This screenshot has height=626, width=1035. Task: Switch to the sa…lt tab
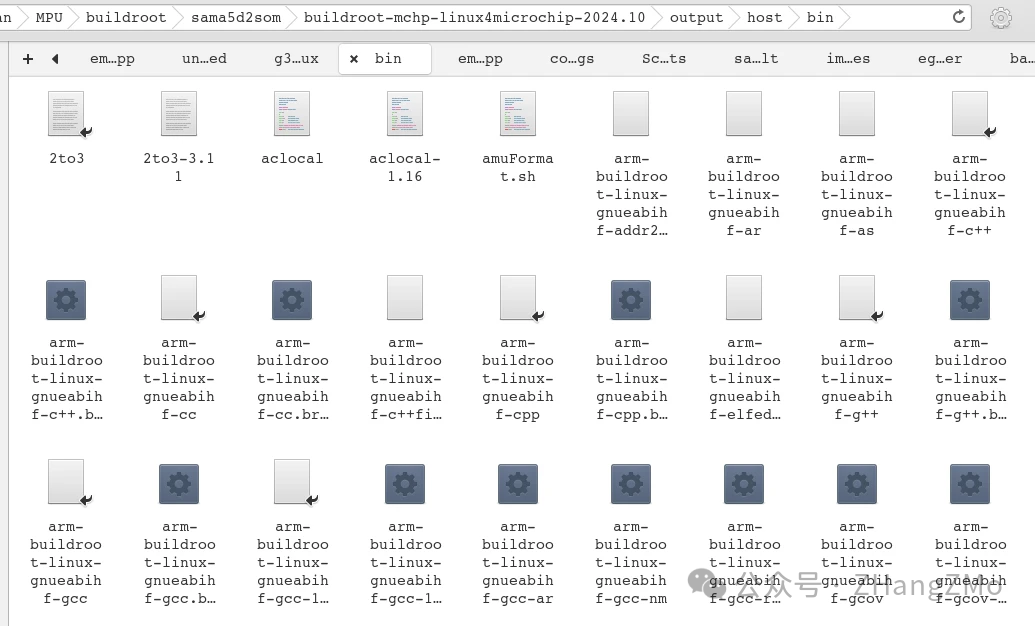(756, 59)
